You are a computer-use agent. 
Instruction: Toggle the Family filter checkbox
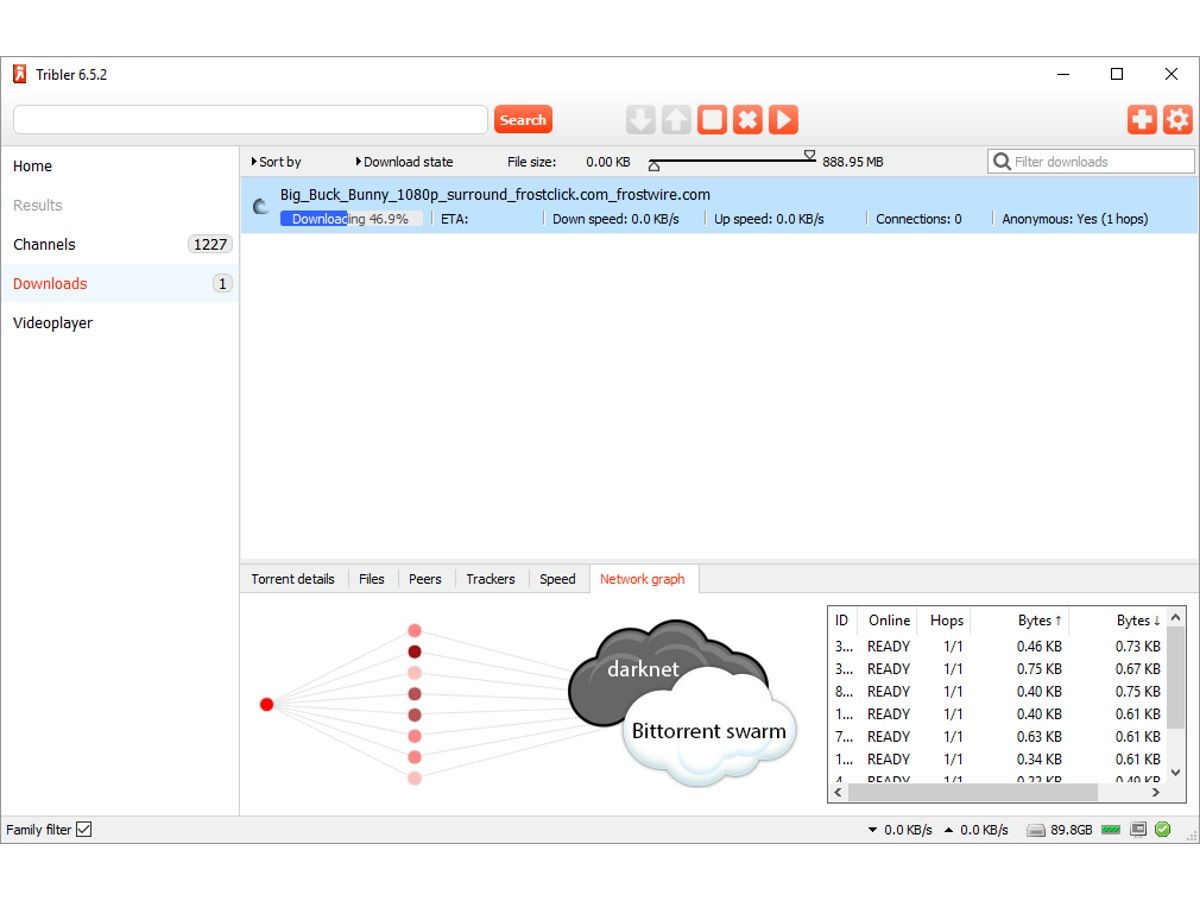(x=84, y=829)
